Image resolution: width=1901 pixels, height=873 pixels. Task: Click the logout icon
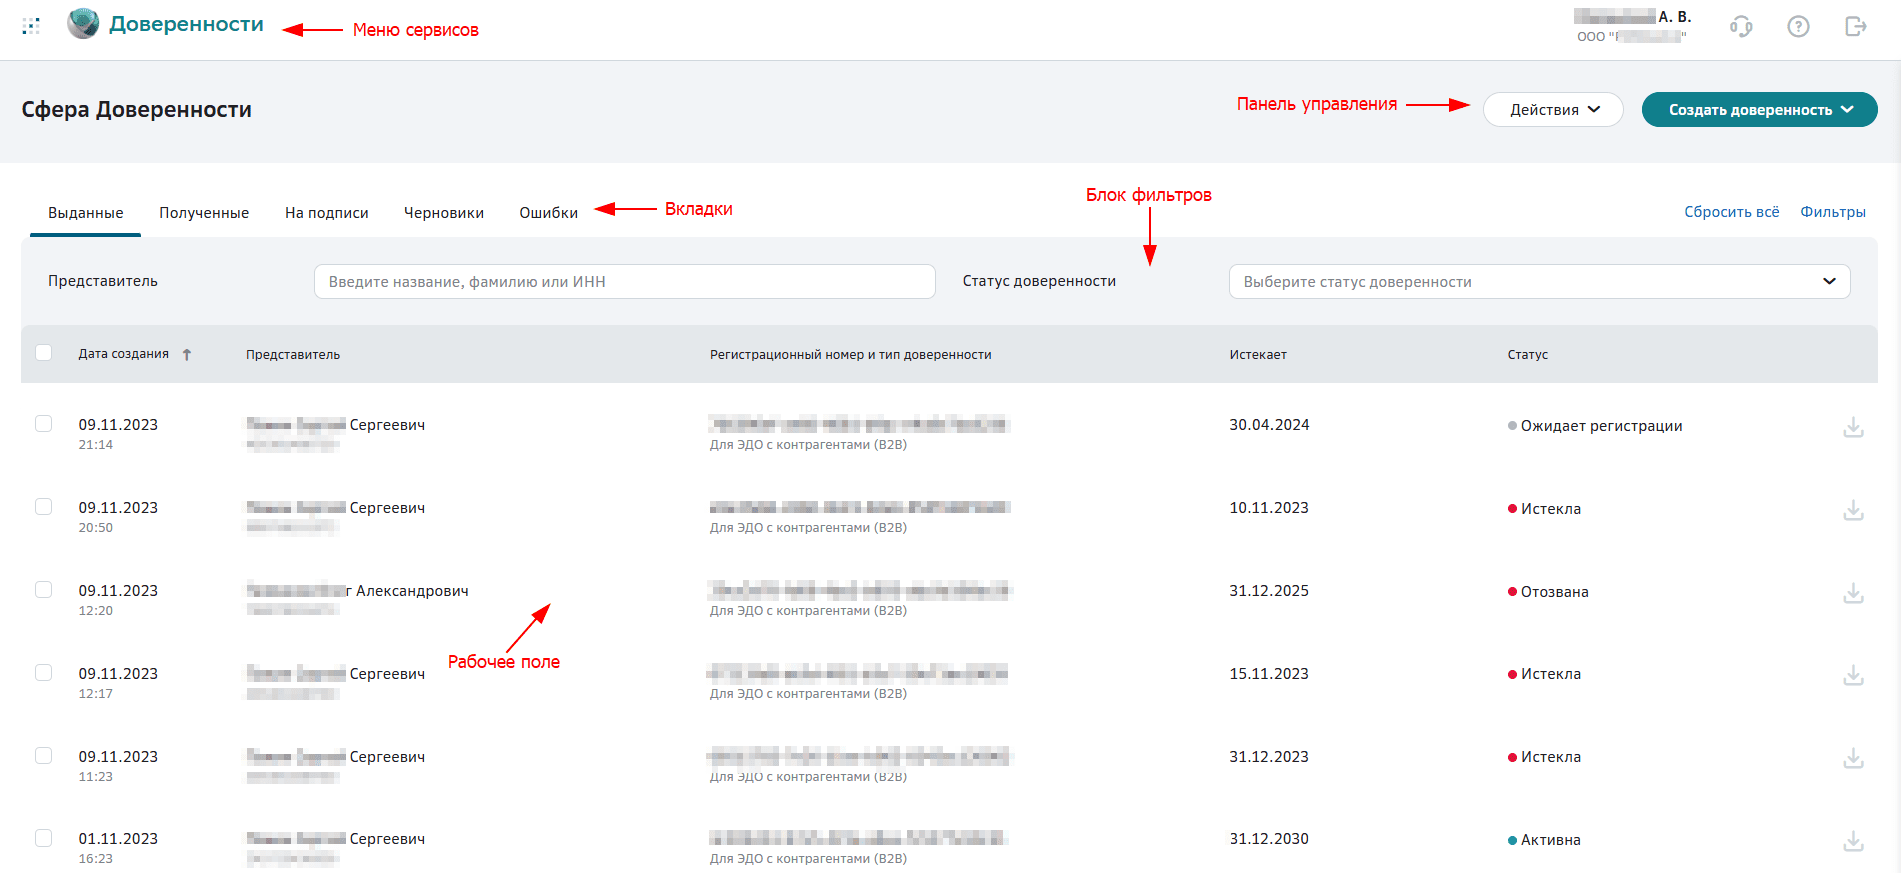click(1855, 27)
